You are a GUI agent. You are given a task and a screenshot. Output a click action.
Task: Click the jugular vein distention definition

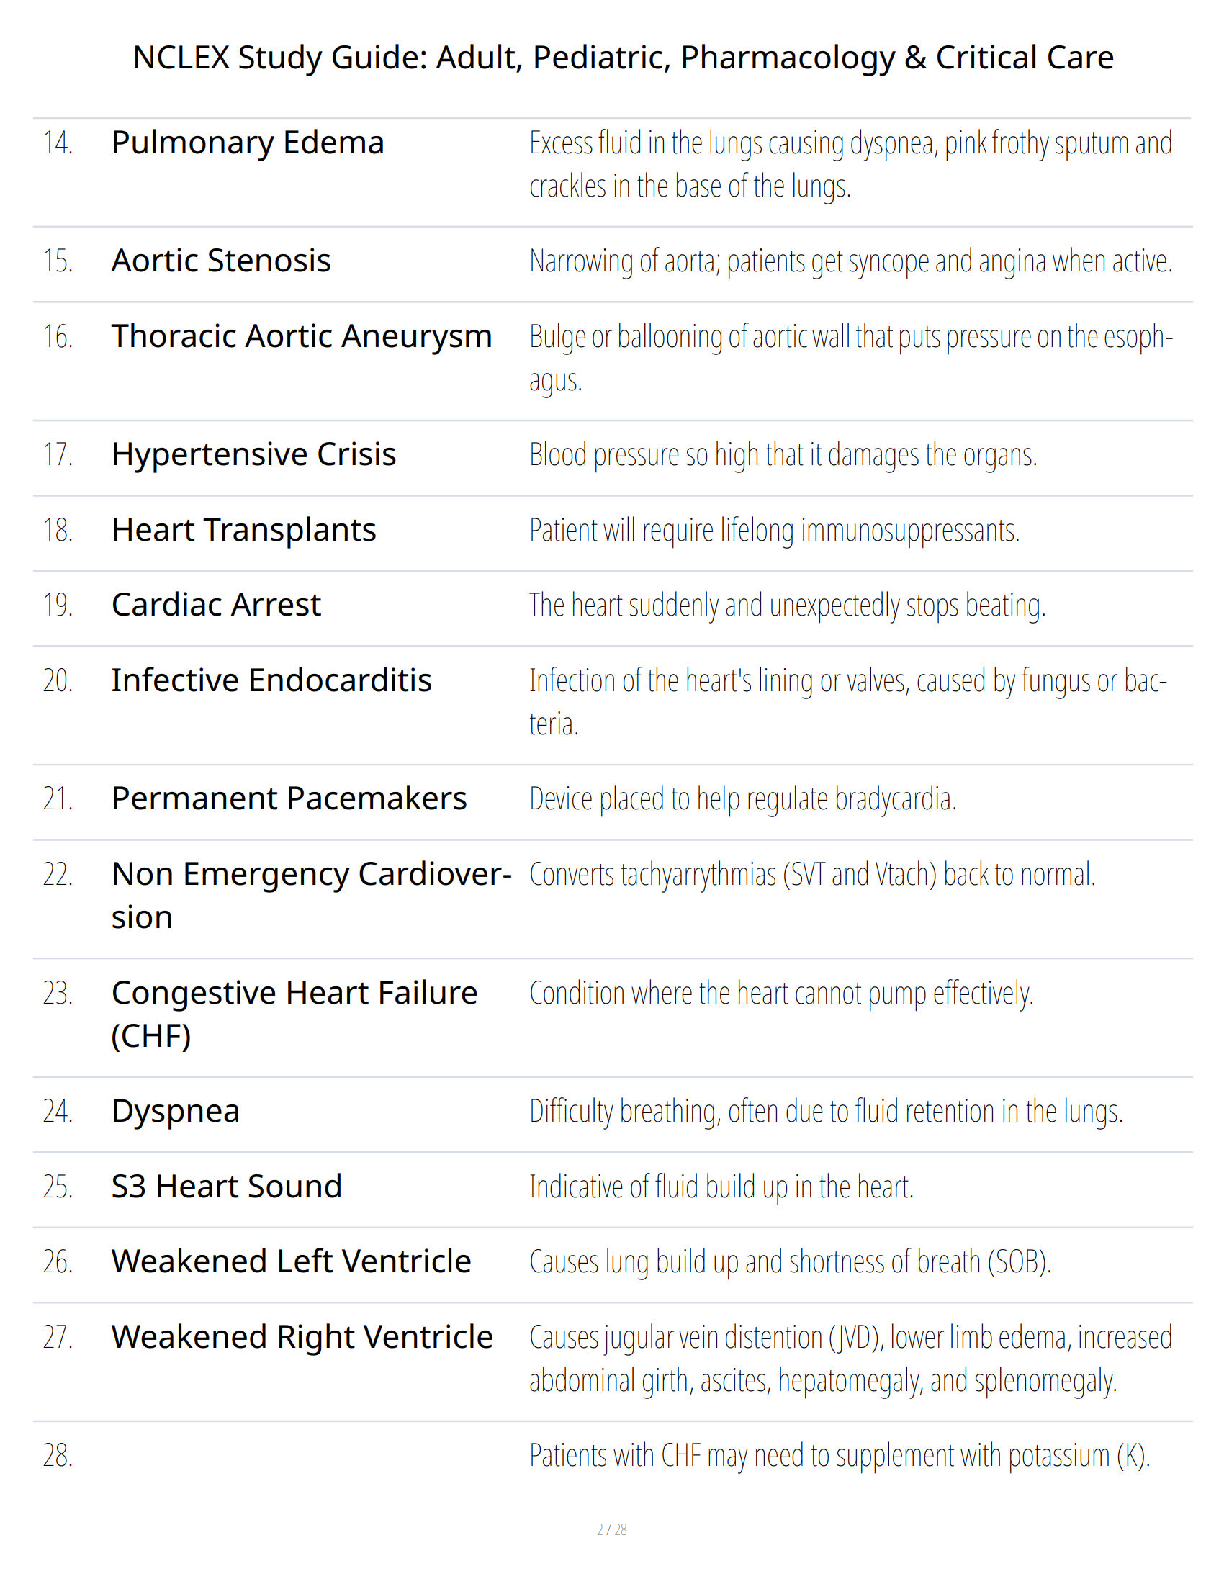851,1359
